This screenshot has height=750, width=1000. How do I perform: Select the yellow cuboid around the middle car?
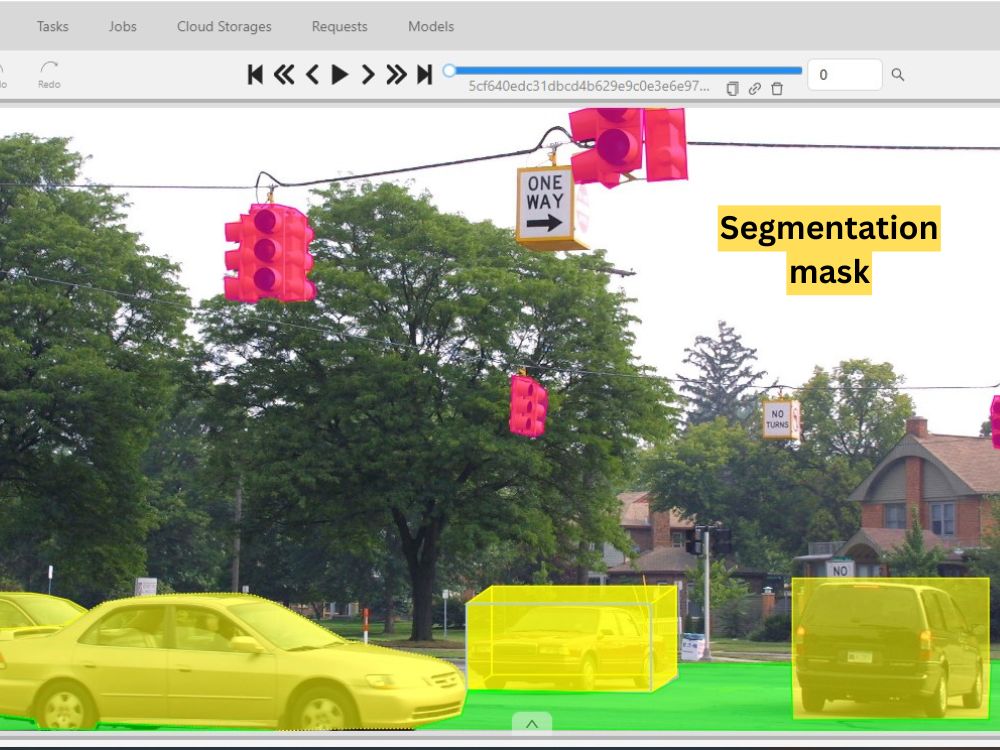571,639
